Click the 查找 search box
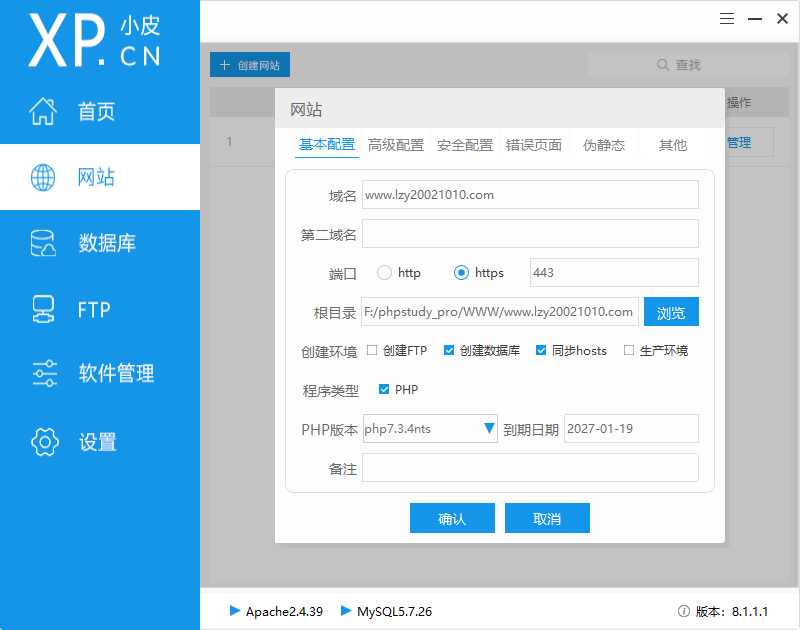This screenshot has width=800, height=630. point(688,65)
